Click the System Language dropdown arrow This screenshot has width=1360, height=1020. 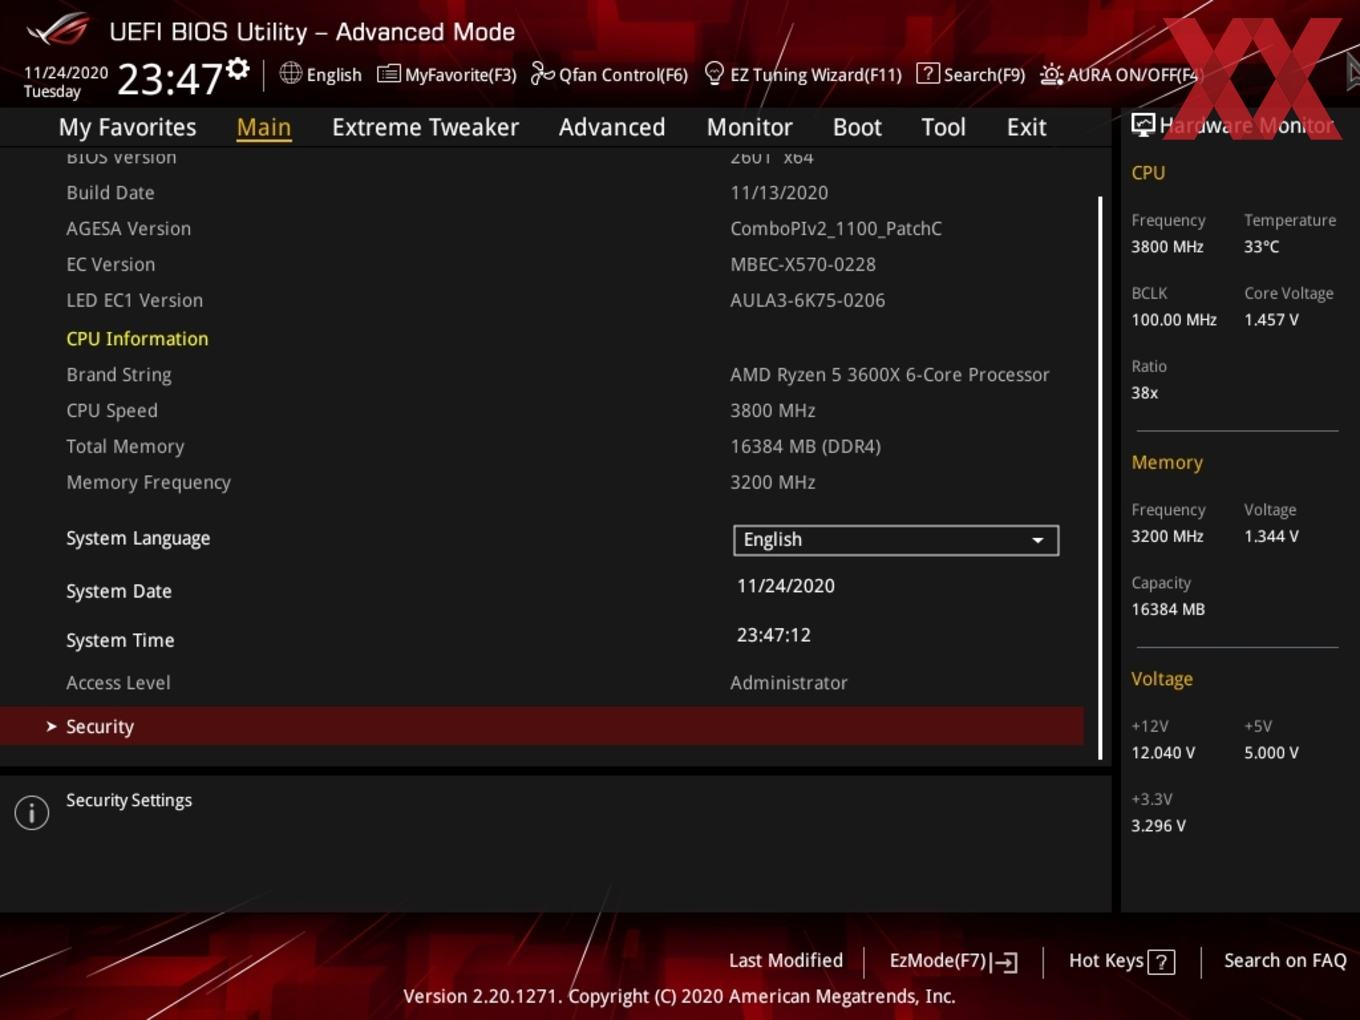pyautogui.click(x=1038, y=540)
